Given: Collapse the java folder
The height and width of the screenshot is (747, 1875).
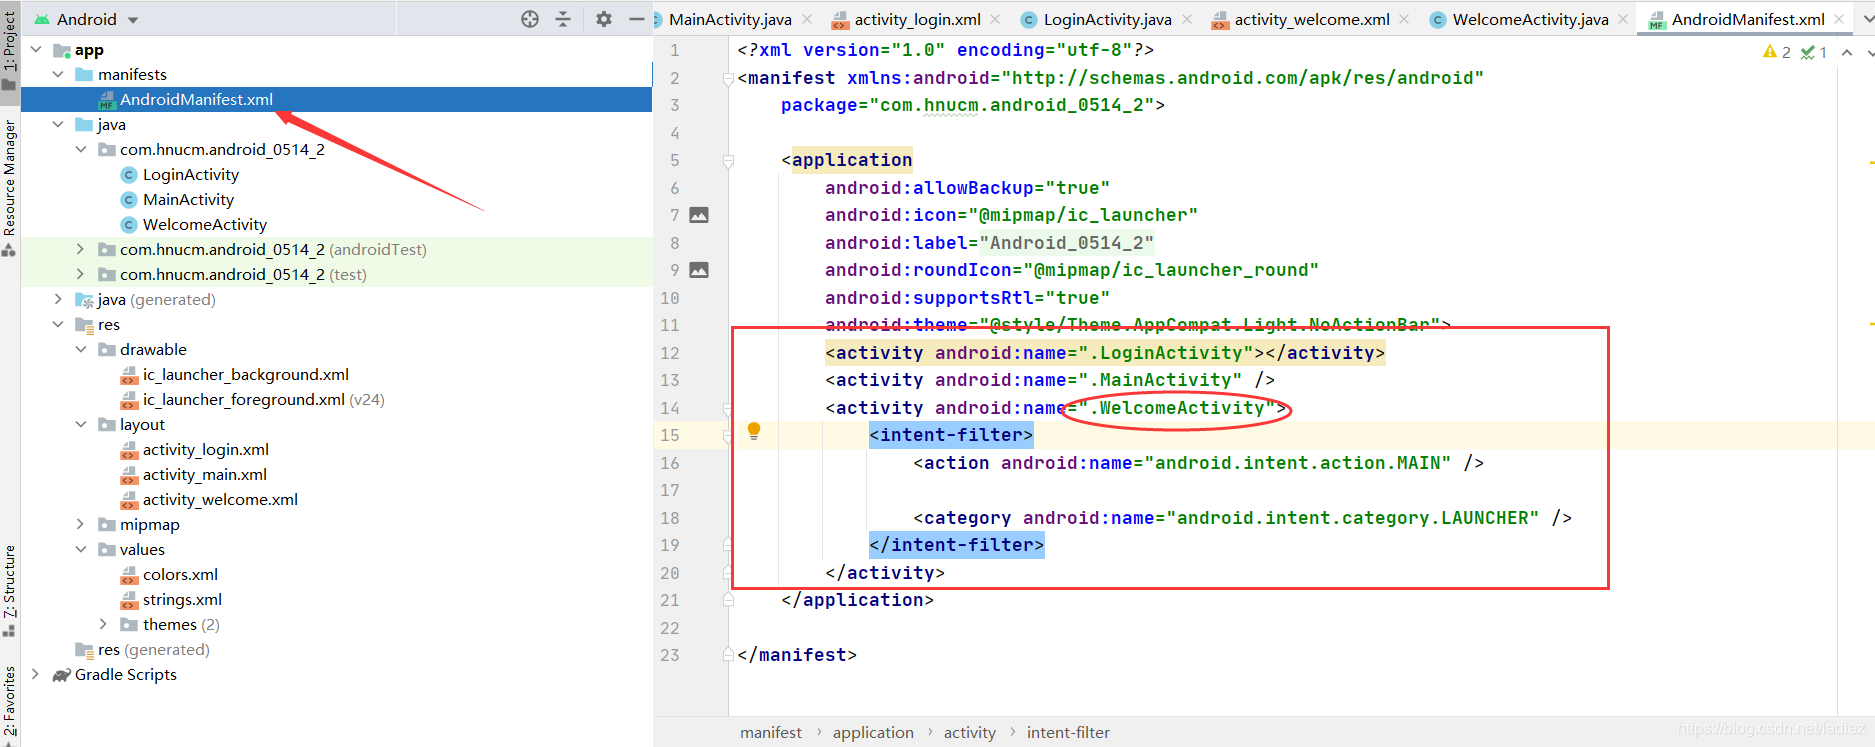Looking at the screenshot, I should pos(58,124).
